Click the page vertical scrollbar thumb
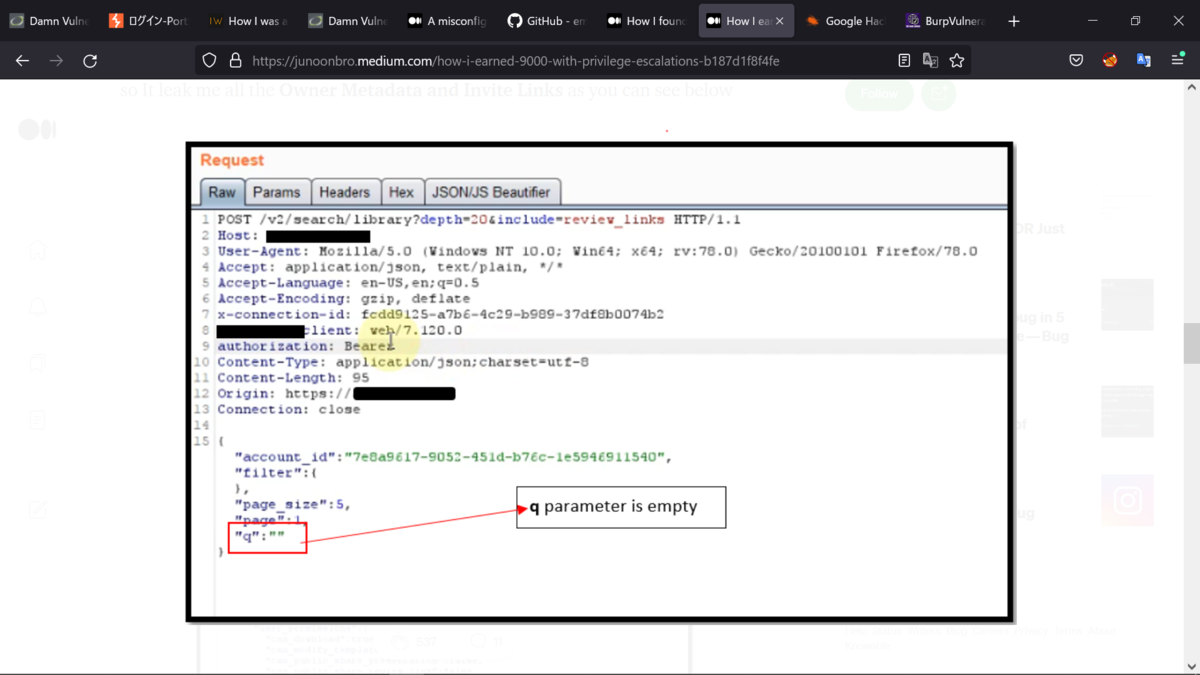The image size is (1200, 675). (x=1191, y=343)
